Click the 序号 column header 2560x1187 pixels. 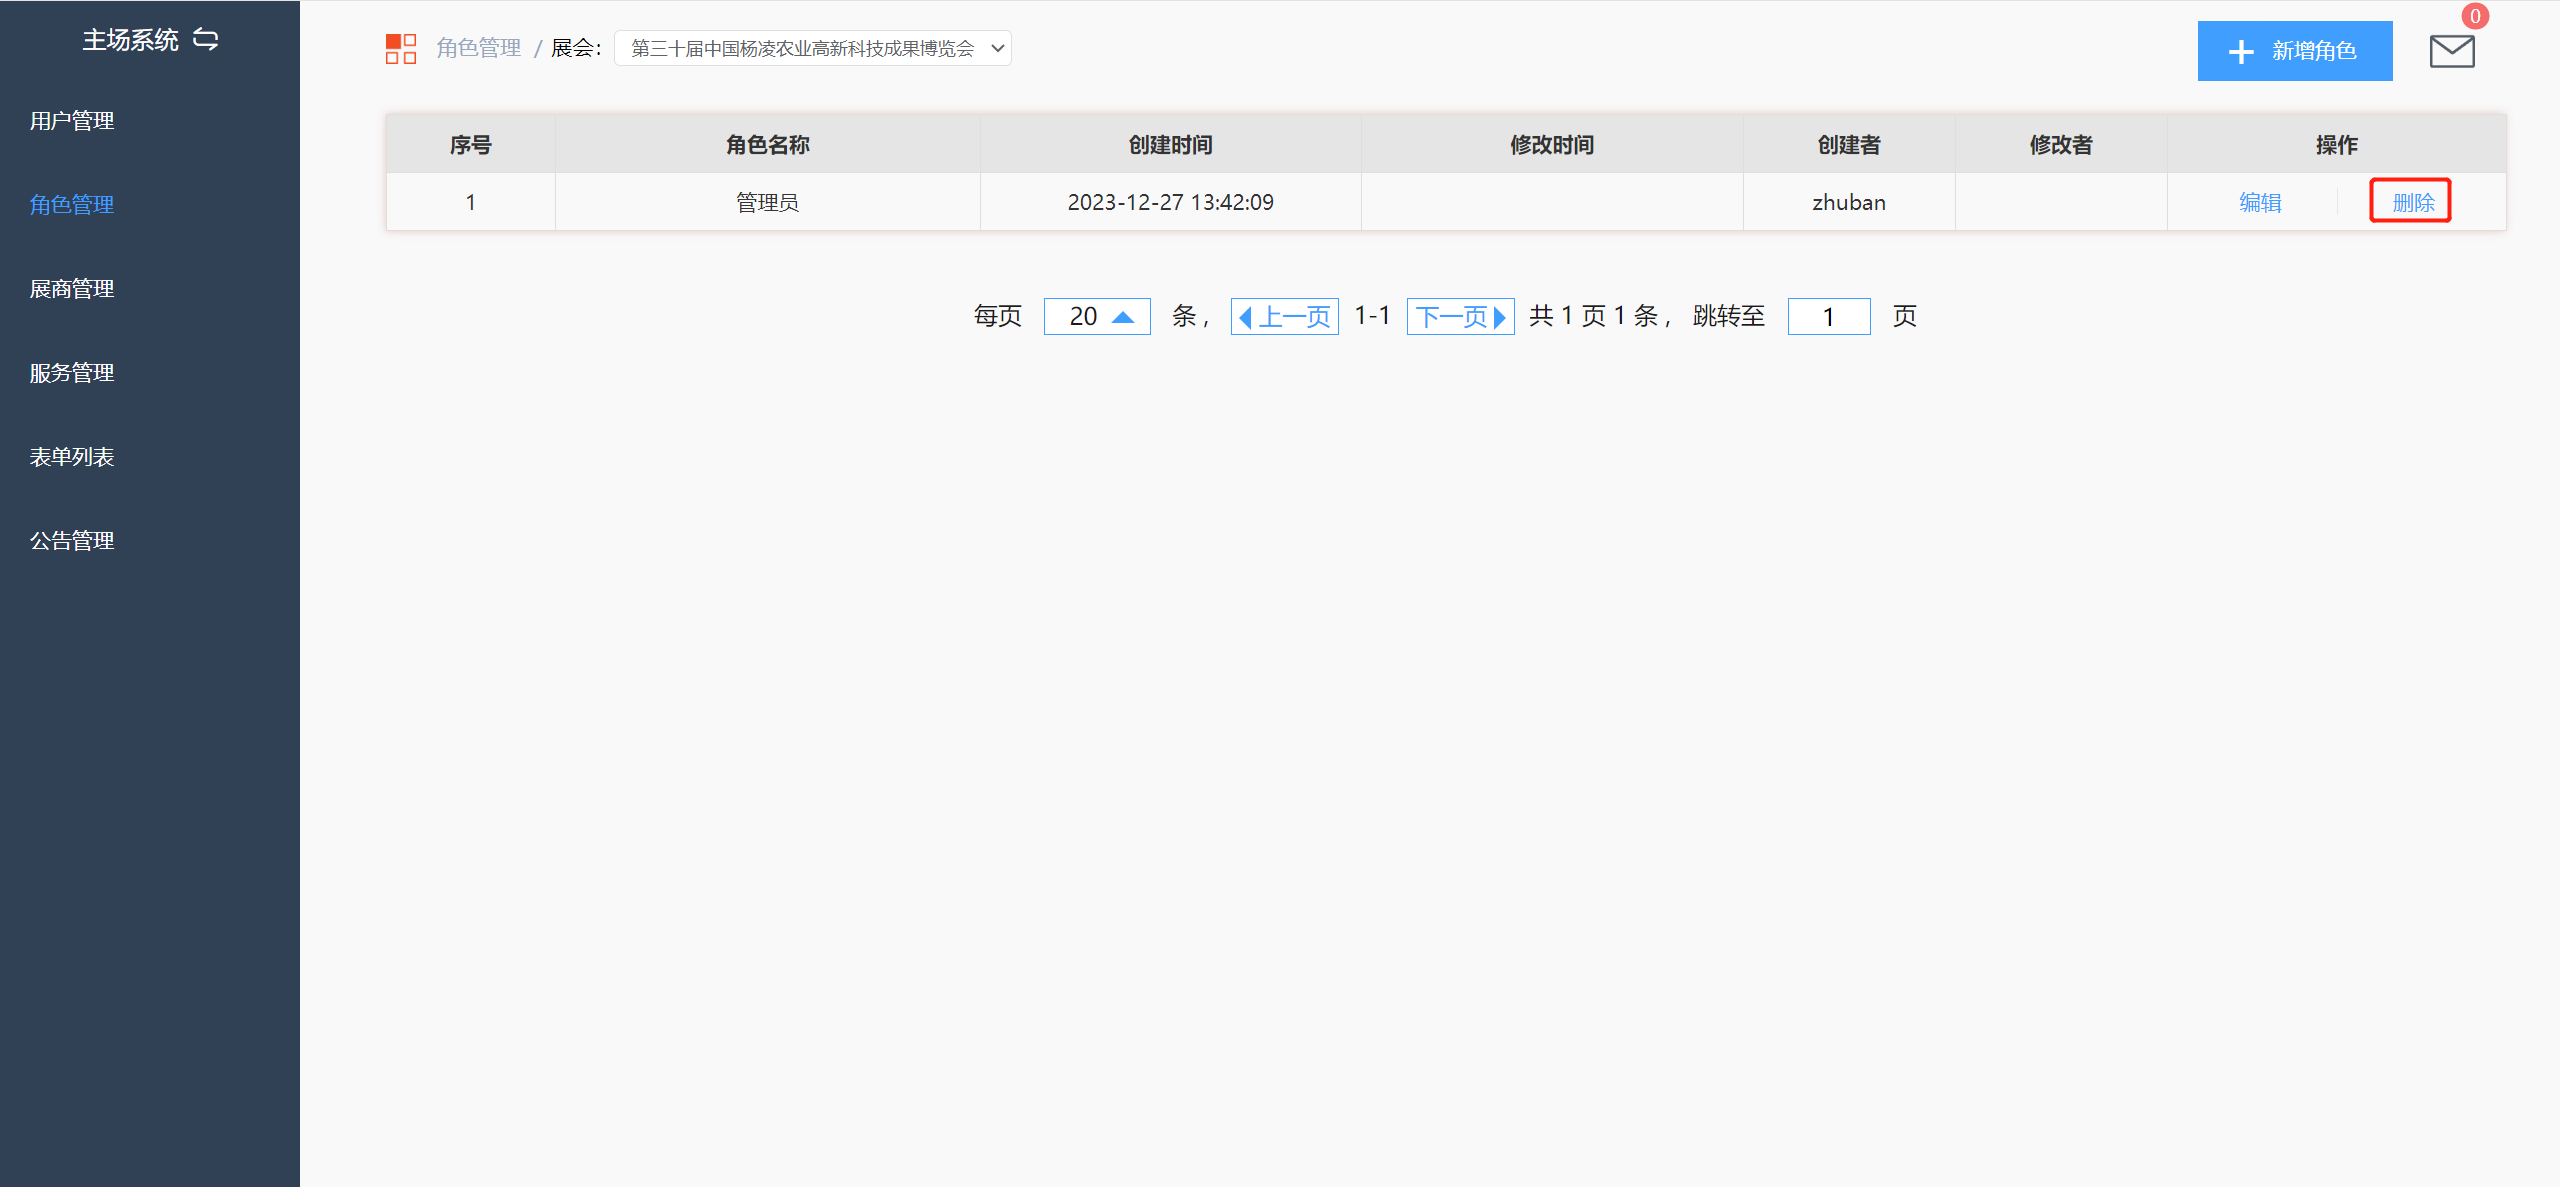click(471, 145)
